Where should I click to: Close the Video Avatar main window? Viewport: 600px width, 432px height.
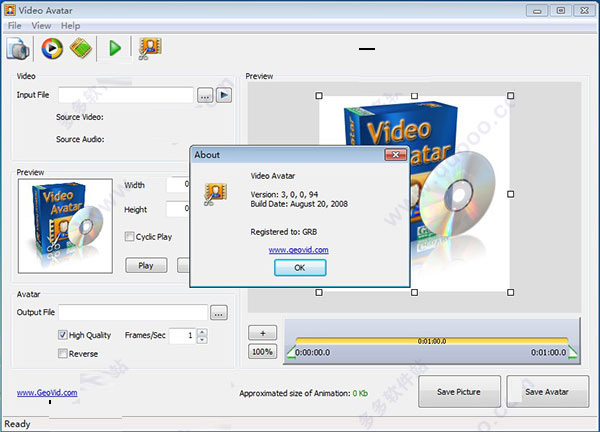[x=584, y=11]
